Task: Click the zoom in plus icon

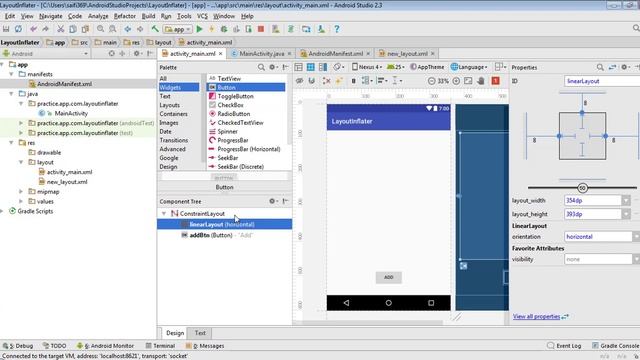Action: click(x=456, y=81)
